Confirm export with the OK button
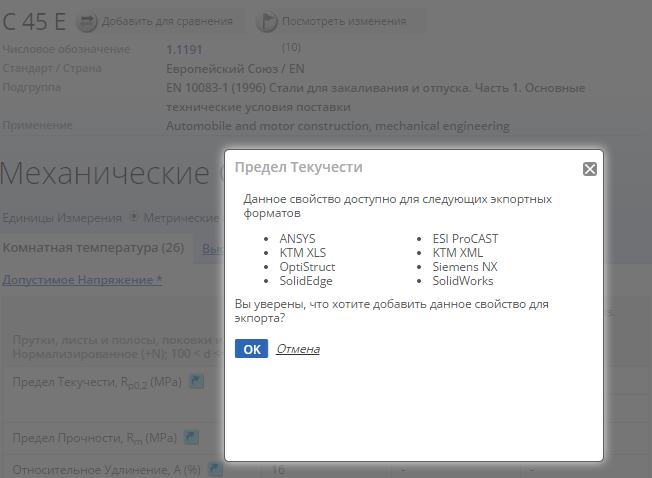The height and width of the screenshot is (478, 652). 251,349
